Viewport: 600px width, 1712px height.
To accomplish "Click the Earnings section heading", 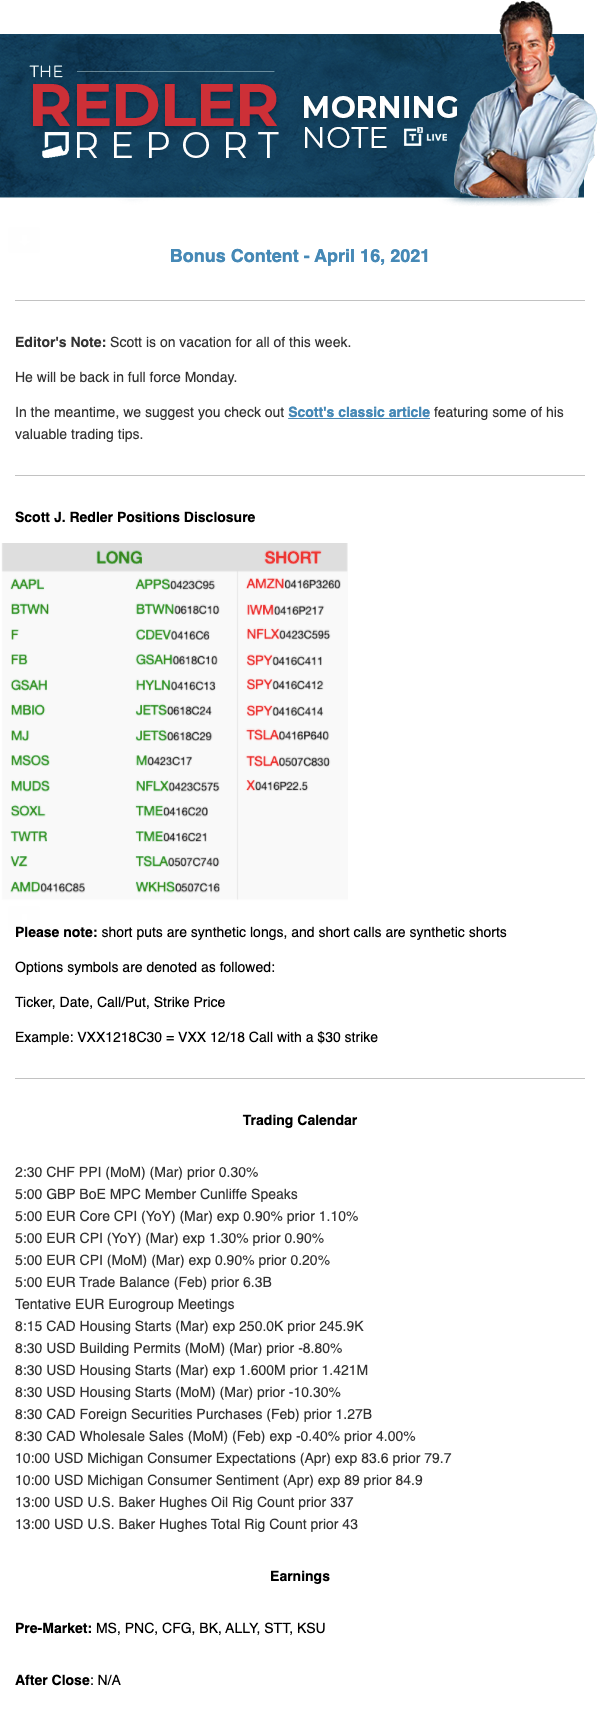I will 299,1576.
